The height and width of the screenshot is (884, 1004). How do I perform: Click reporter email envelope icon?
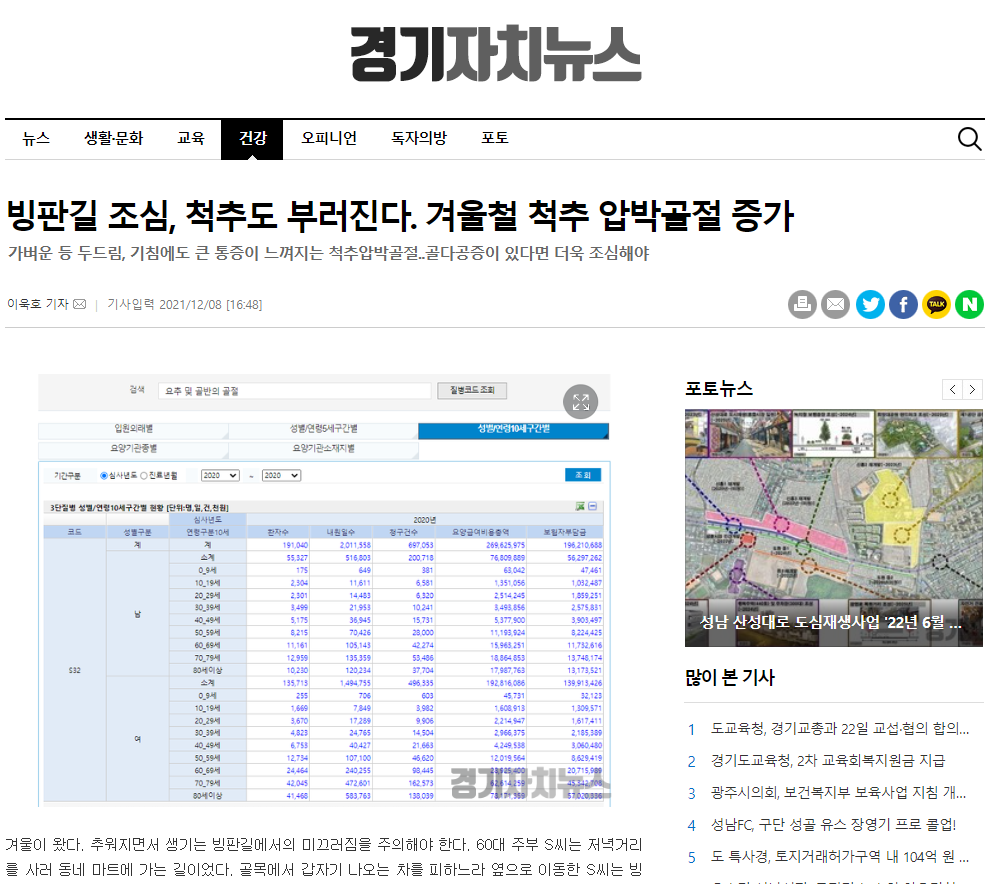(79, 304)
